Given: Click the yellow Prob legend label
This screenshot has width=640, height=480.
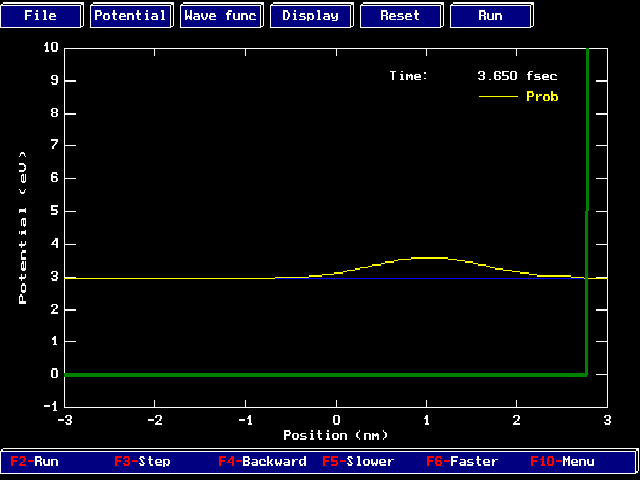Looking at the screenshot, I should (542, 97).
